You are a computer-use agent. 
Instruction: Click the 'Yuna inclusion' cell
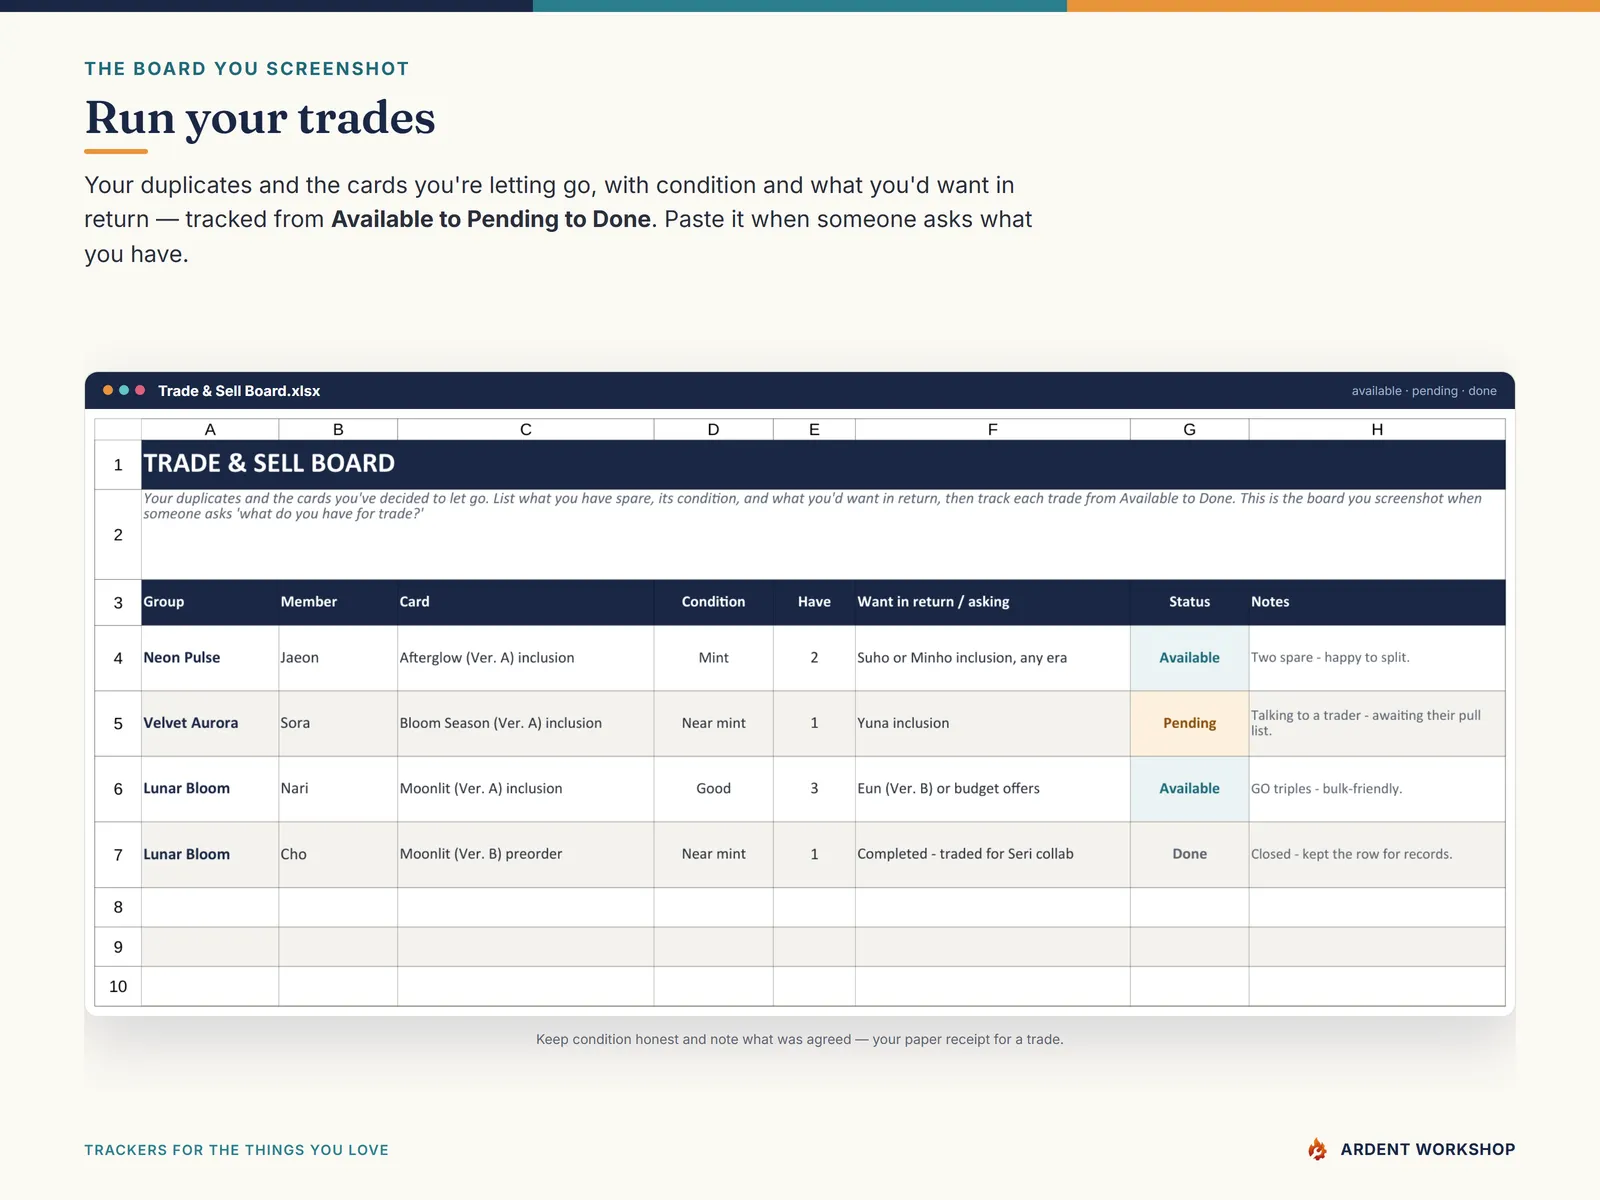(x=993, y=723)
